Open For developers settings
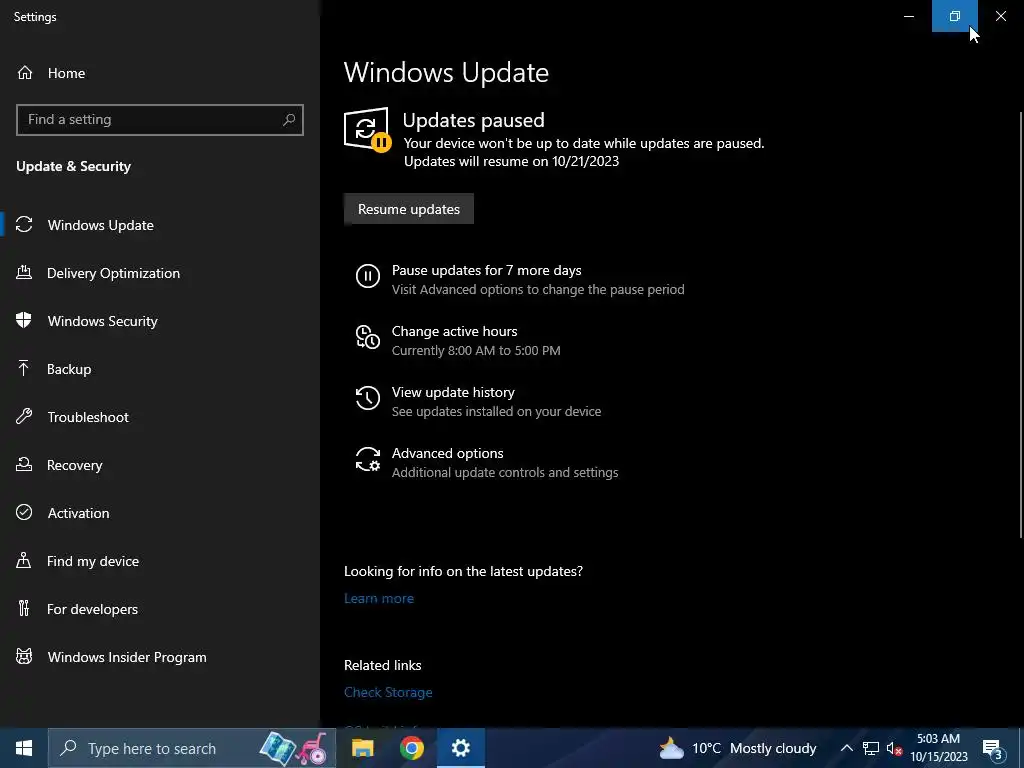 [159, 609]
